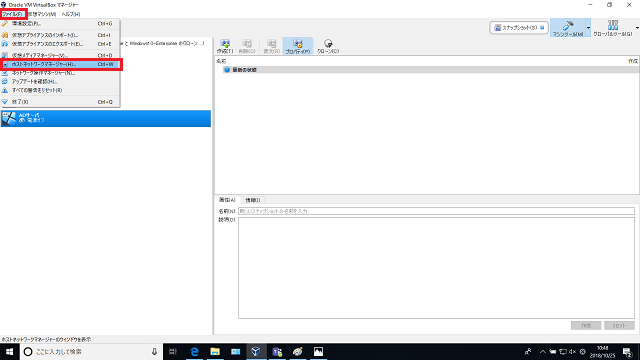
Task: Click the 名前 column header
Action: tap(221, 61)
